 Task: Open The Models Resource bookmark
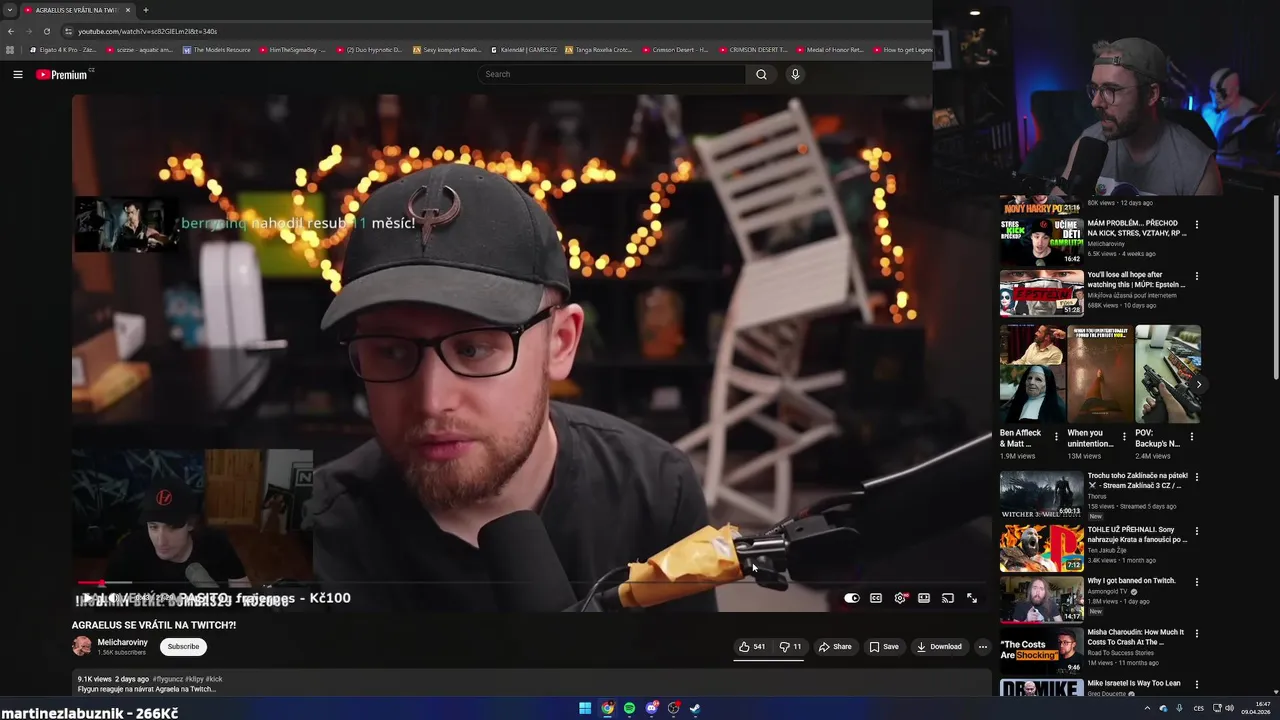[217, 49]
